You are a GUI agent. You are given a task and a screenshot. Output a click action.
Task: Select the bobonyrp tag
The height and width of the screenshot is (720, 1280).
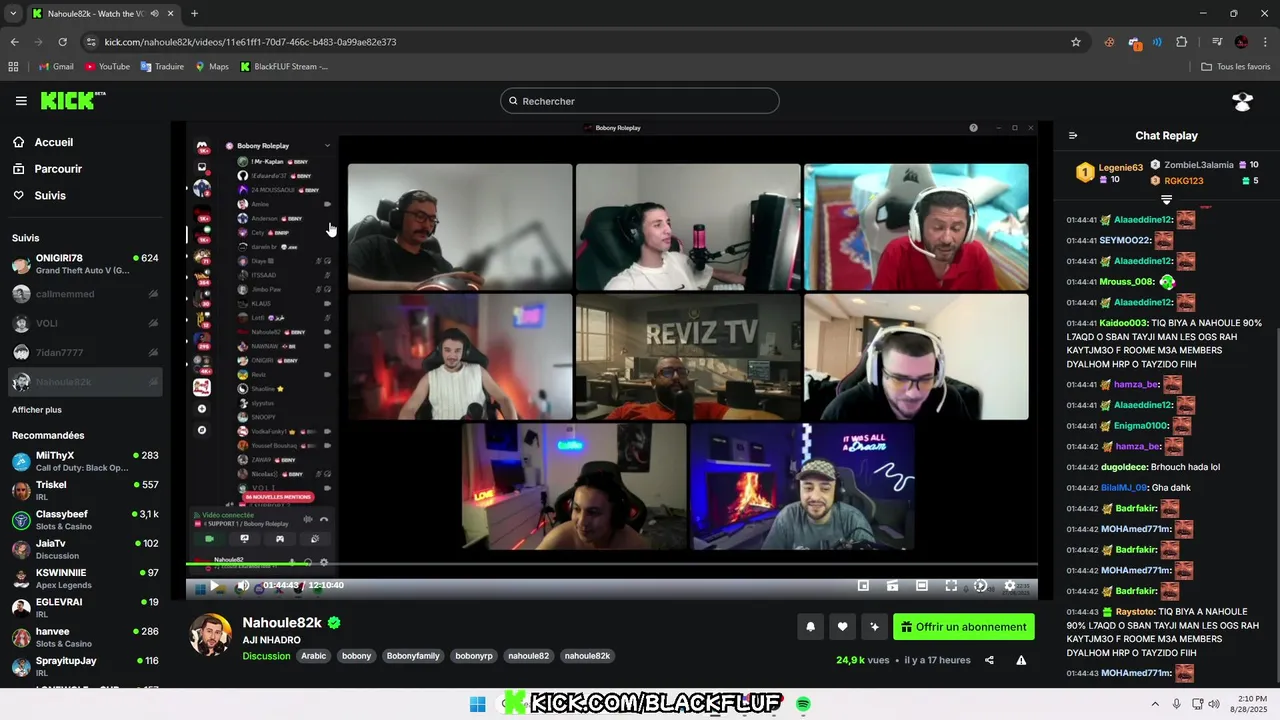click(474, 656)
